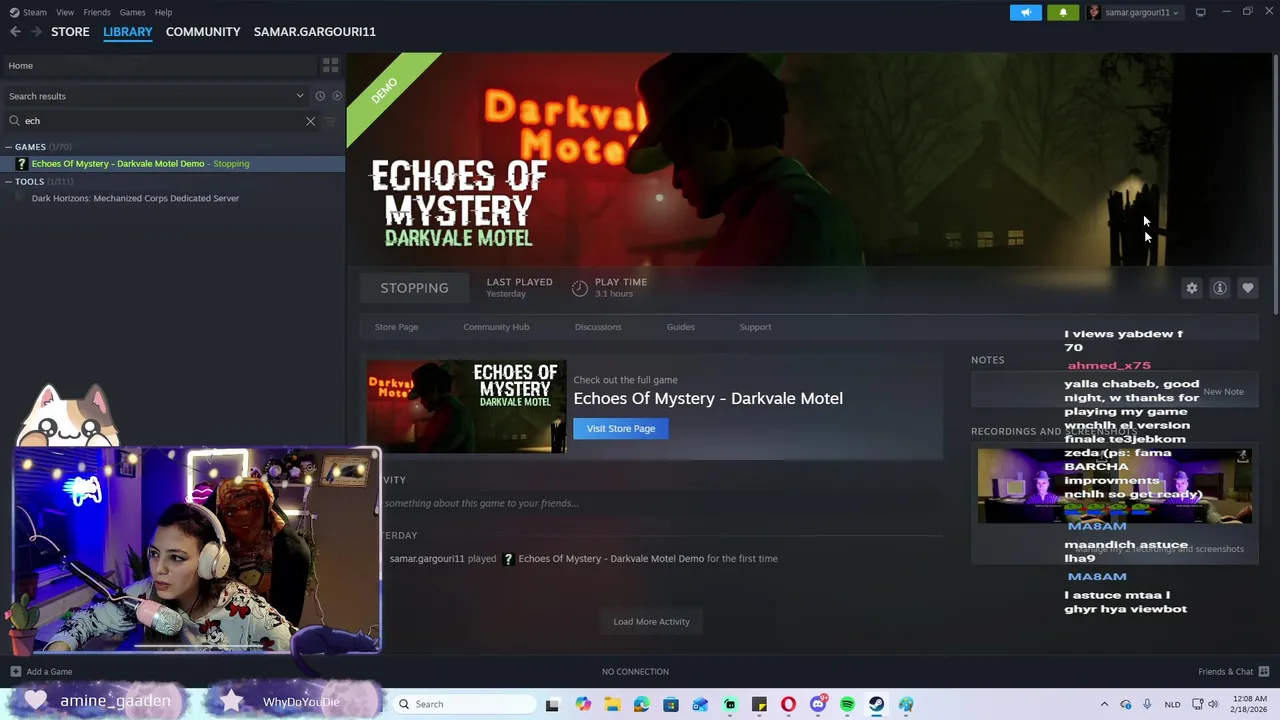Viewport: 1280px width, 720px height.
Task: Open Sticky Notes from the taskbar
Action: coord(759,704)
